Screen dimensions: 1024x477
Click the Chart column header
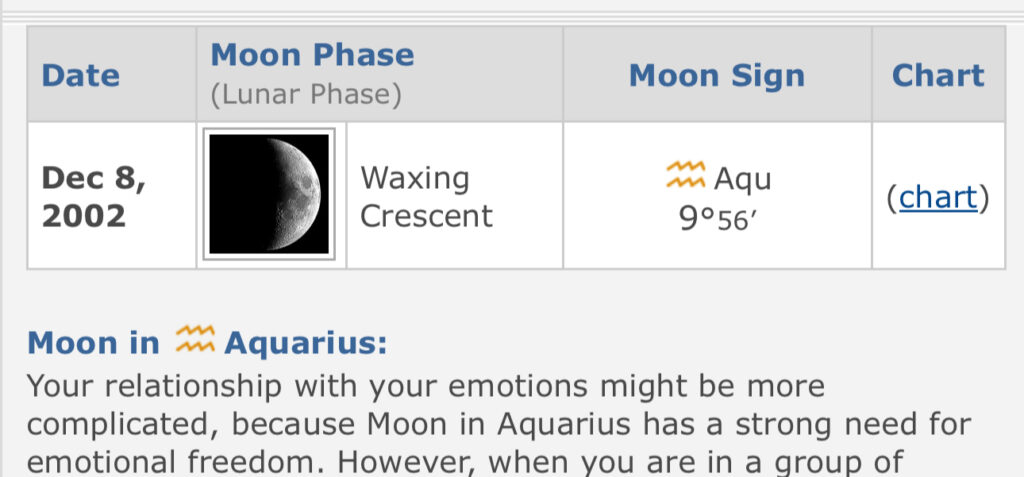tap(937, 76)
